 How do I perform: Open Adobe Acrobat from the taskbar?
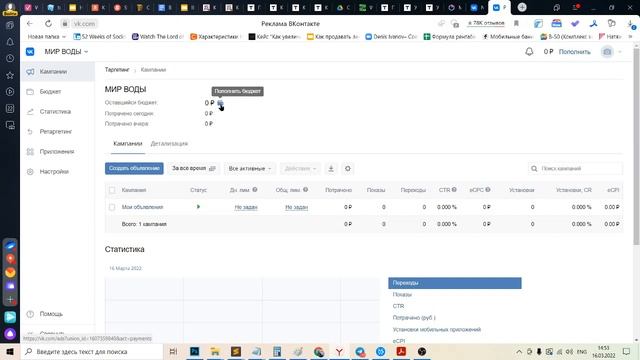(x=401, y=351)
